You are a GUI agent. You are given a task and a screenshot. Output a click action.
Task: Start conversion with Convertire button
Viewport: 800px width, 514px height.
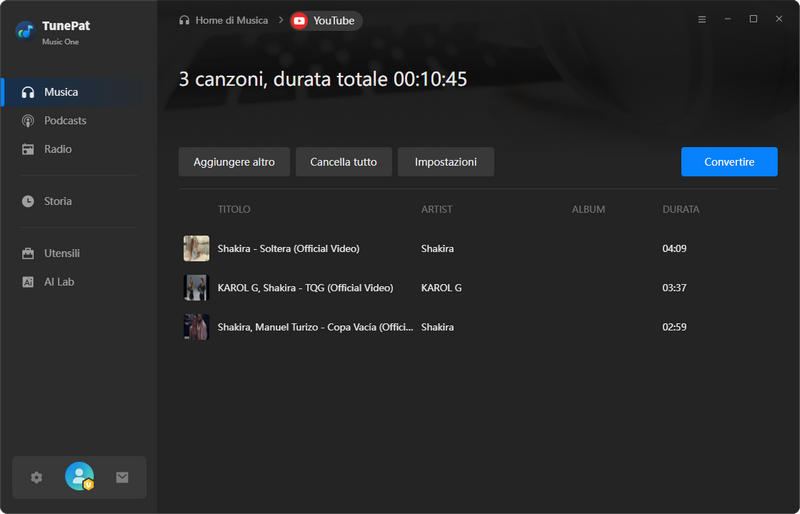tap(729, 162)
